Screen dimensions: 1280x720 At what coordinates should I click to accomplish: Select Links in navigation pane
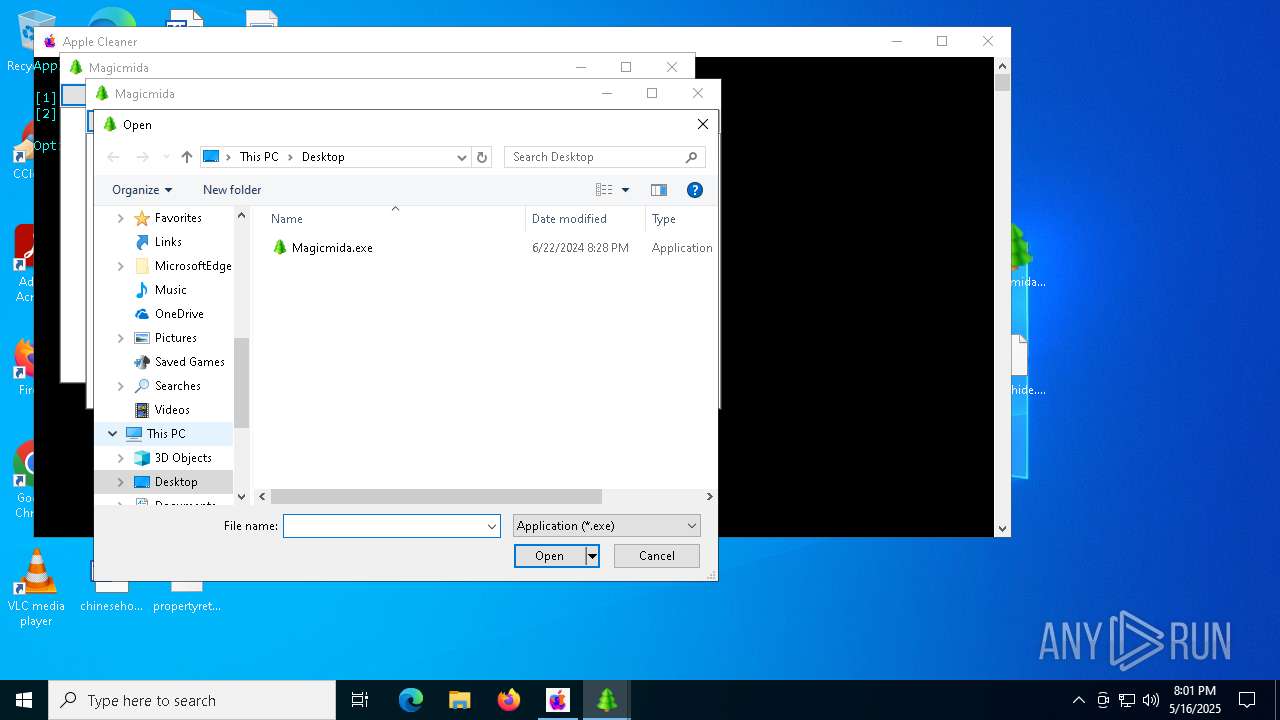pos(168,242)
